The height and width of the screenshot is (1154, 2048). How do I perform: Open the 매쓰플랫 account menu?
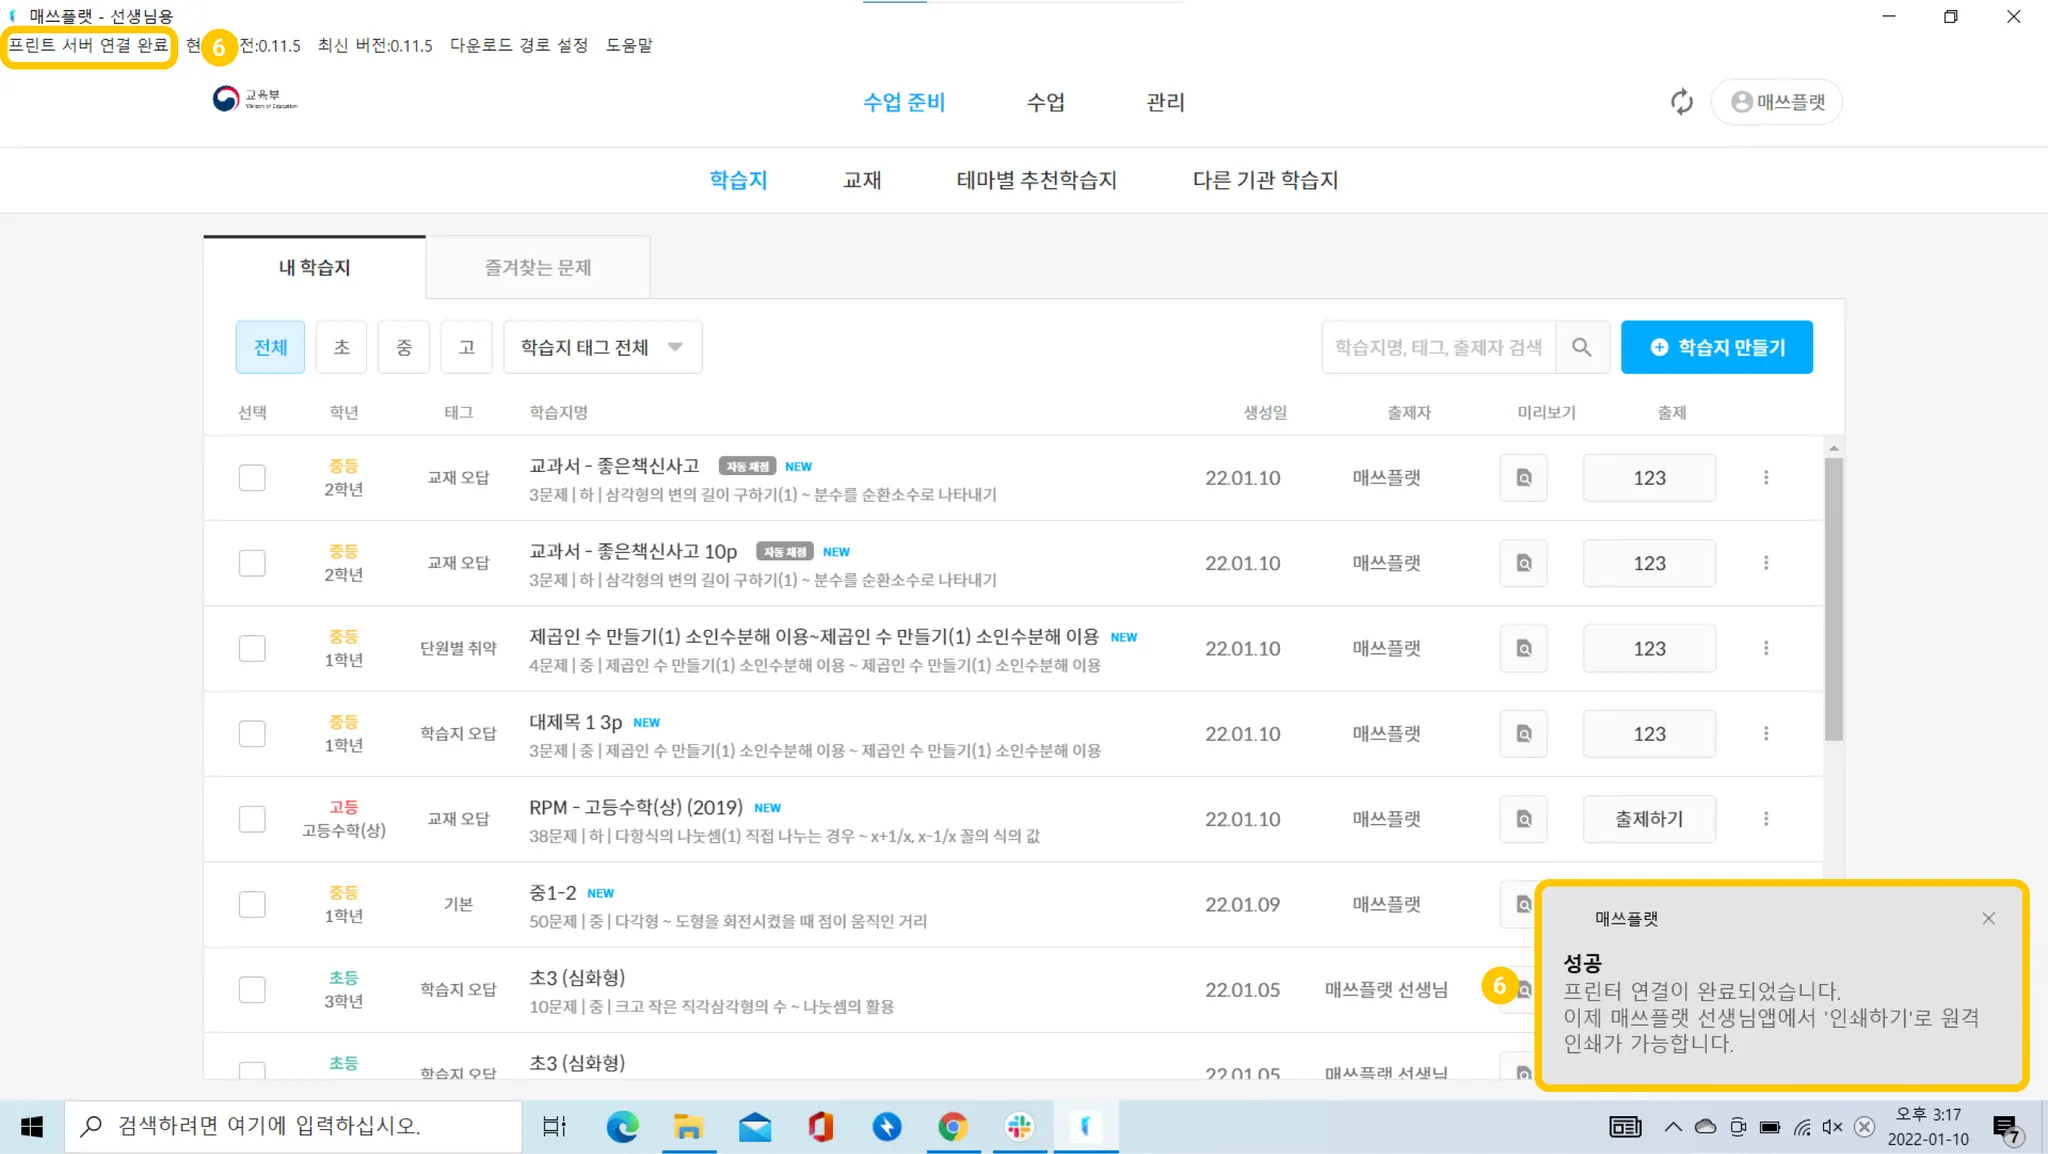[1777, 102]
